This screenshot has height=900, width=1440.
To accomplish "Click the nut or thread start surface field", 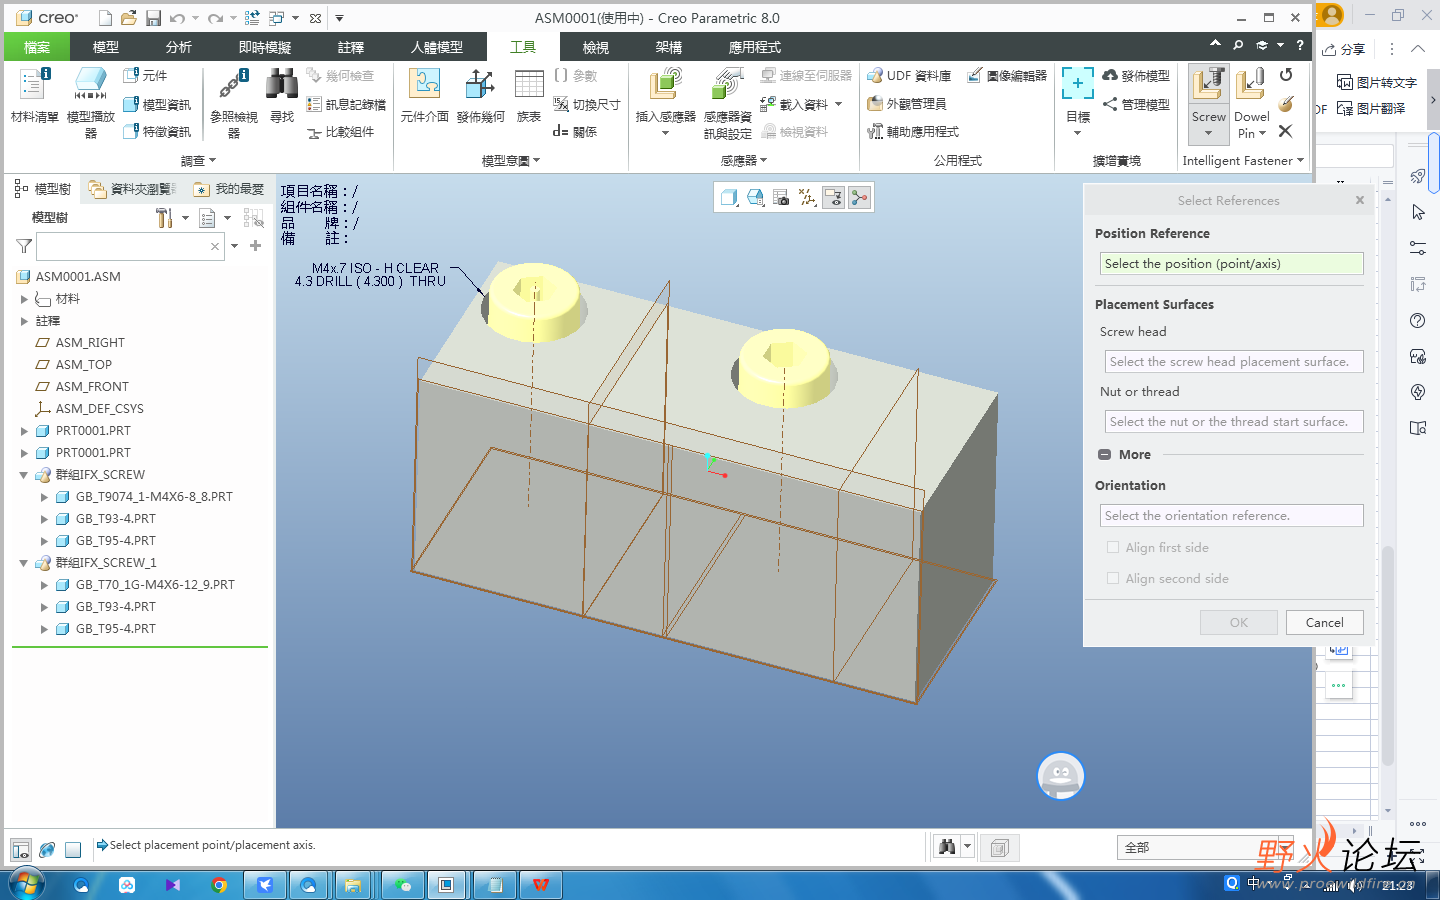I will point(1234,422).
